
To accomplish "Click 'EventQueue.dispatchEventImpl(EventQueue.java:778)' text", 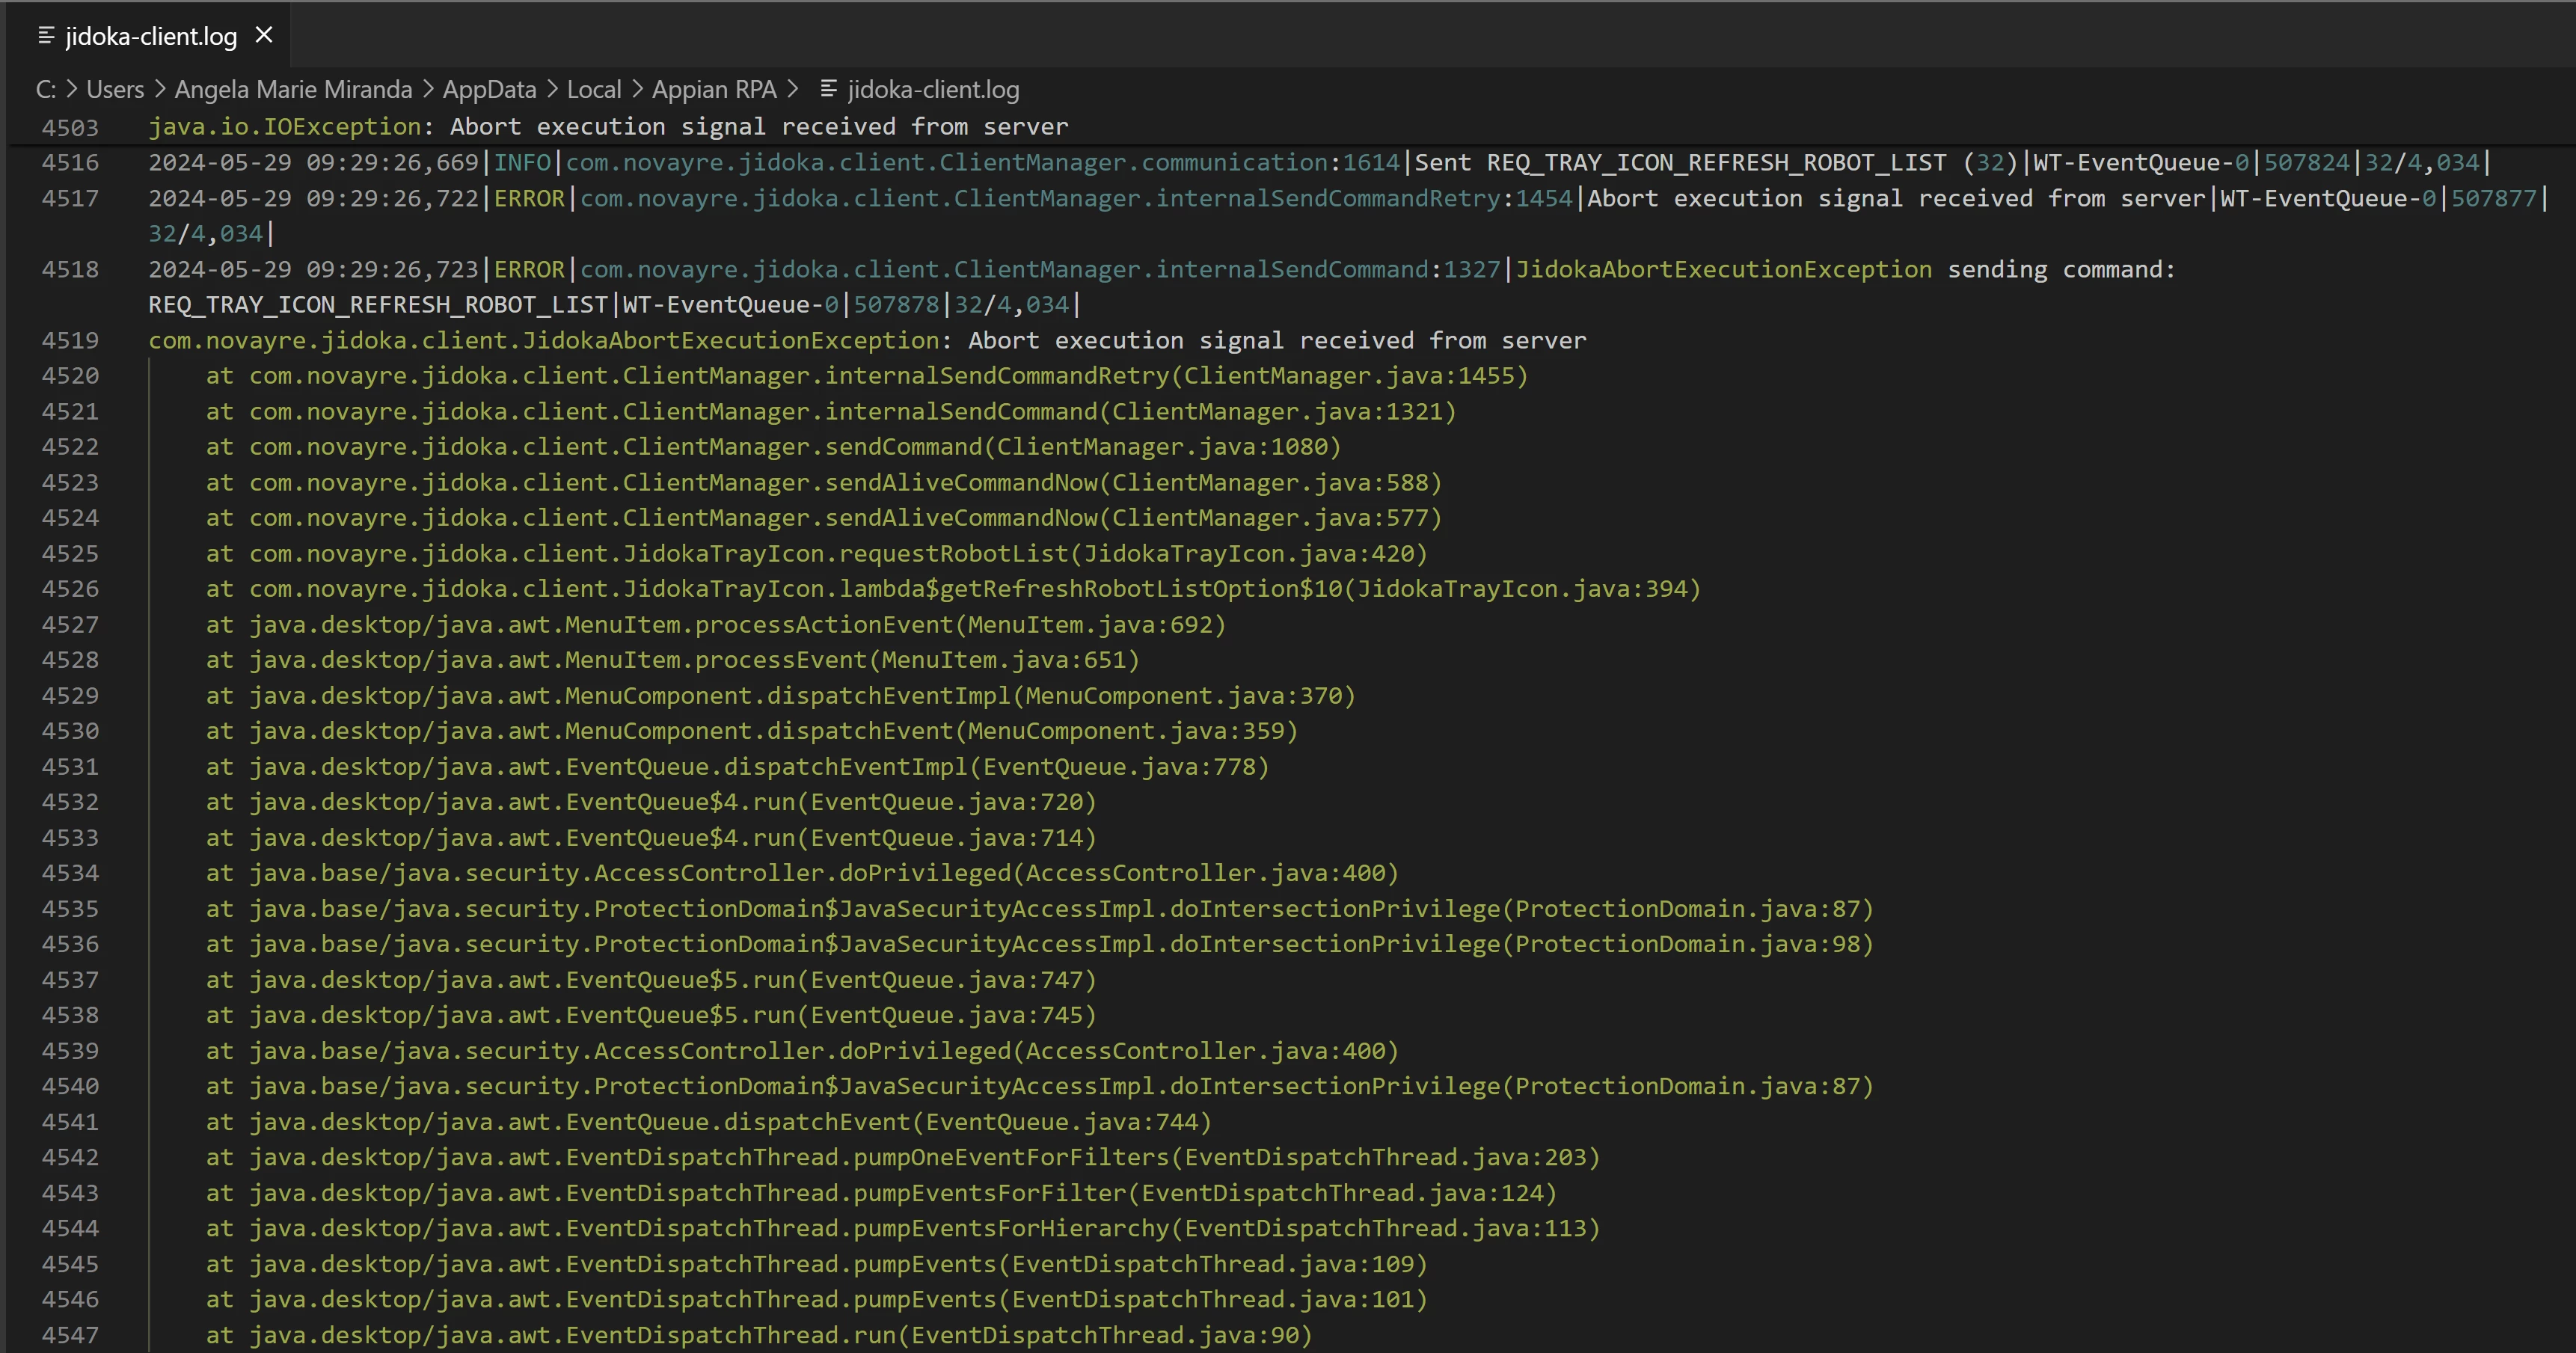I will (x=918, y=767).
